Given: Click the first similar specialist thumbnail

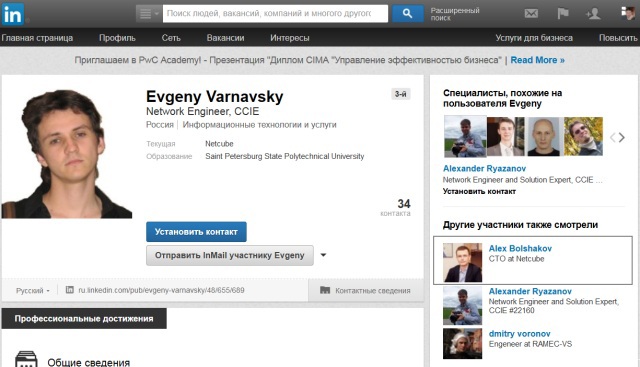Looking at the screenshot, I should [x=465, y=137].
